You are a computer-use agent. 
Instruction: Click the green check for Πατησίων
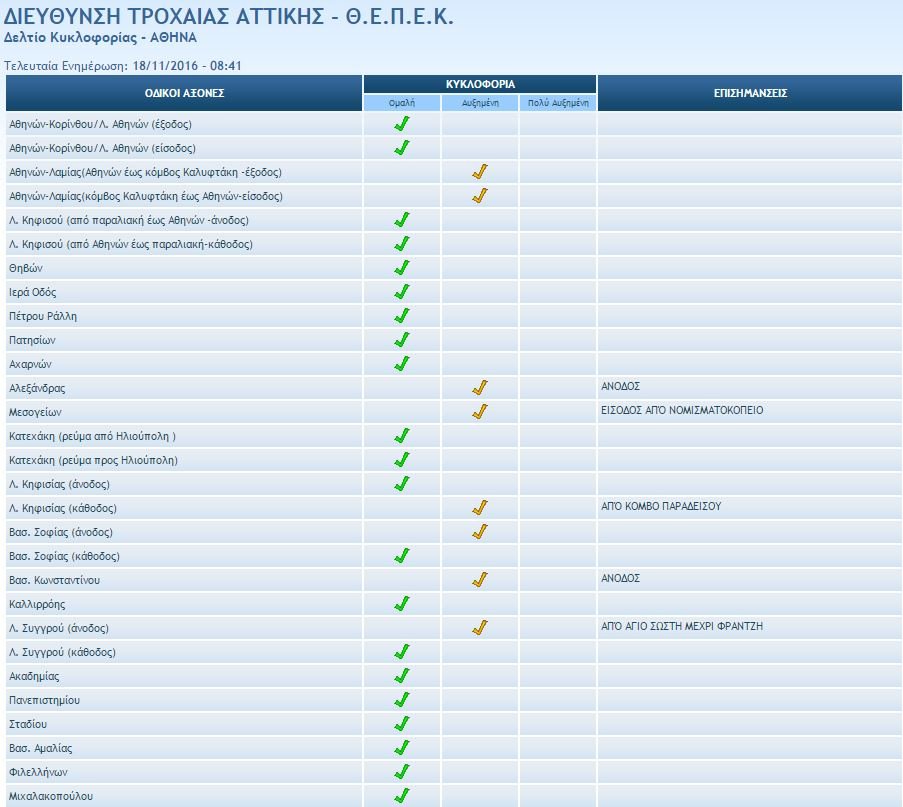click(x=402, y=340)
